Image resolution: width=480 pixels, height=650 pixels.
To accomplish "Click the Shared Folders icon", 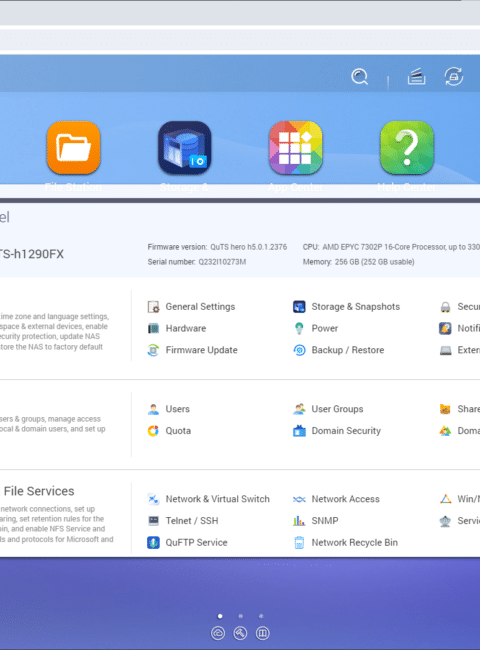I will 445,409.
